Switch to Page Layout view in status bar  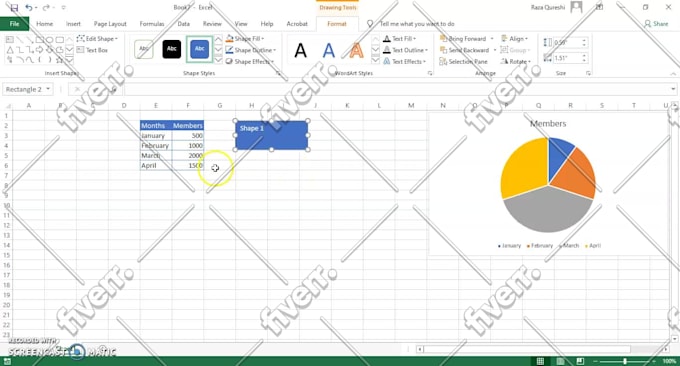tap(560, 361)
